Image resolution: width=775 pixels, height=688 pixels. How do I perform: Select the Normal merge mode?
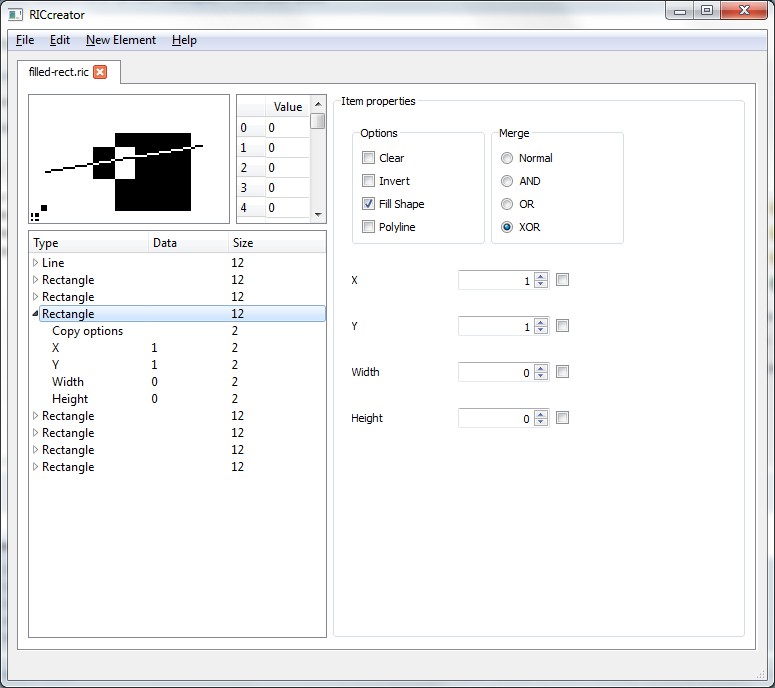coord(507,158)
